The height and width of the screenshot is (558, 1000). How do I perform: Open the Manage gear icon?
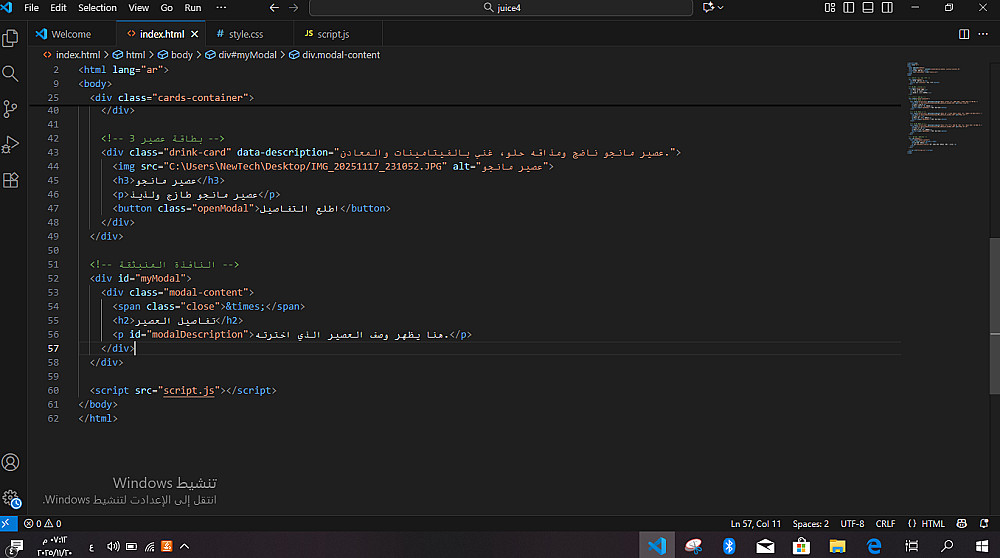tap(11, 497)
